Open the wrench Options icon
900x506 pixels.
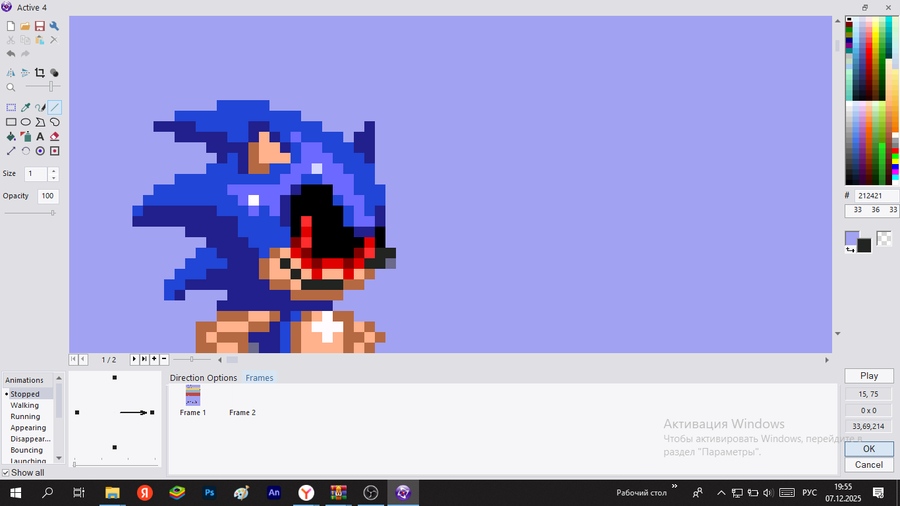pyautogui.click(x=54, y=26)
